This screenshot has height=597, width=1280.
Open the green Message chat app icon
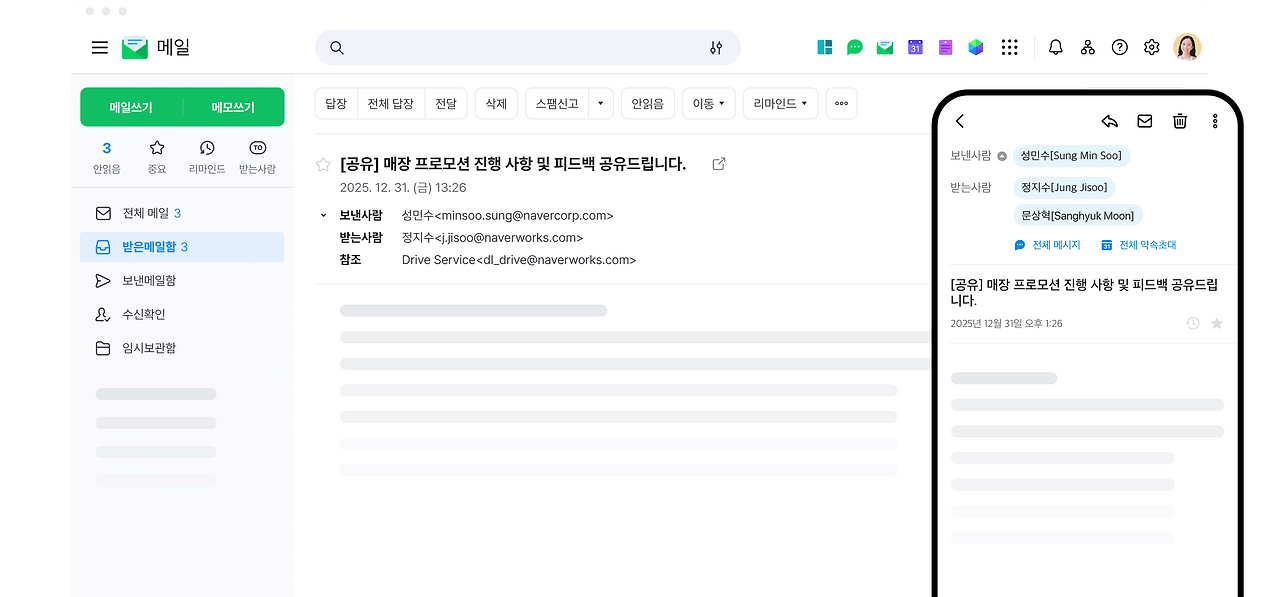(855, 47)
